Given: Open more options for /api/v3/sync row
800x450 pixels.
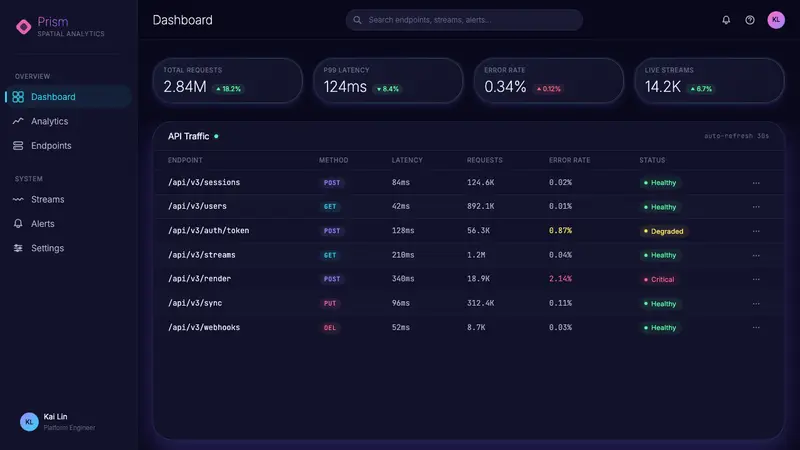Looking at the screenshot, I should click(x=756, y=304).
